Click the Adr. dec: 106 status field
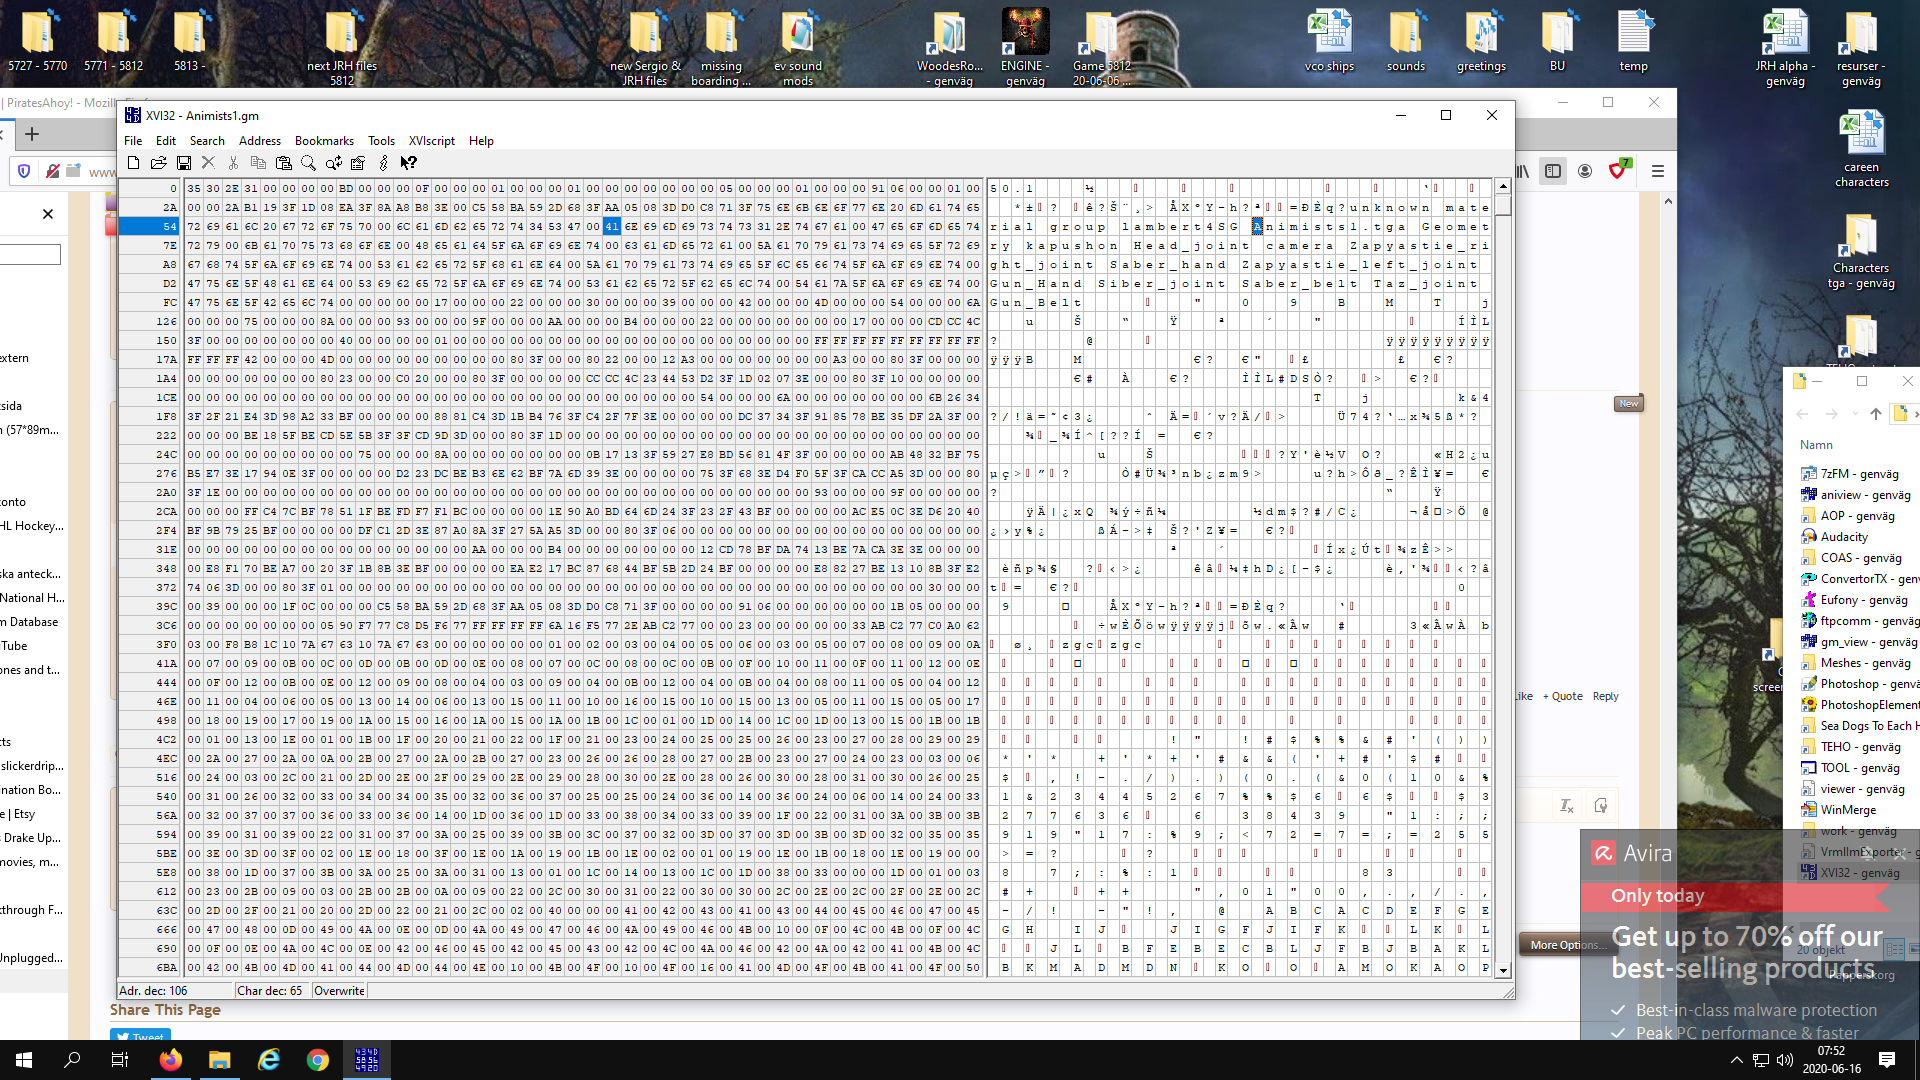The width and height of the screenshot is (1920, 1080). click(x=175, y=991)
